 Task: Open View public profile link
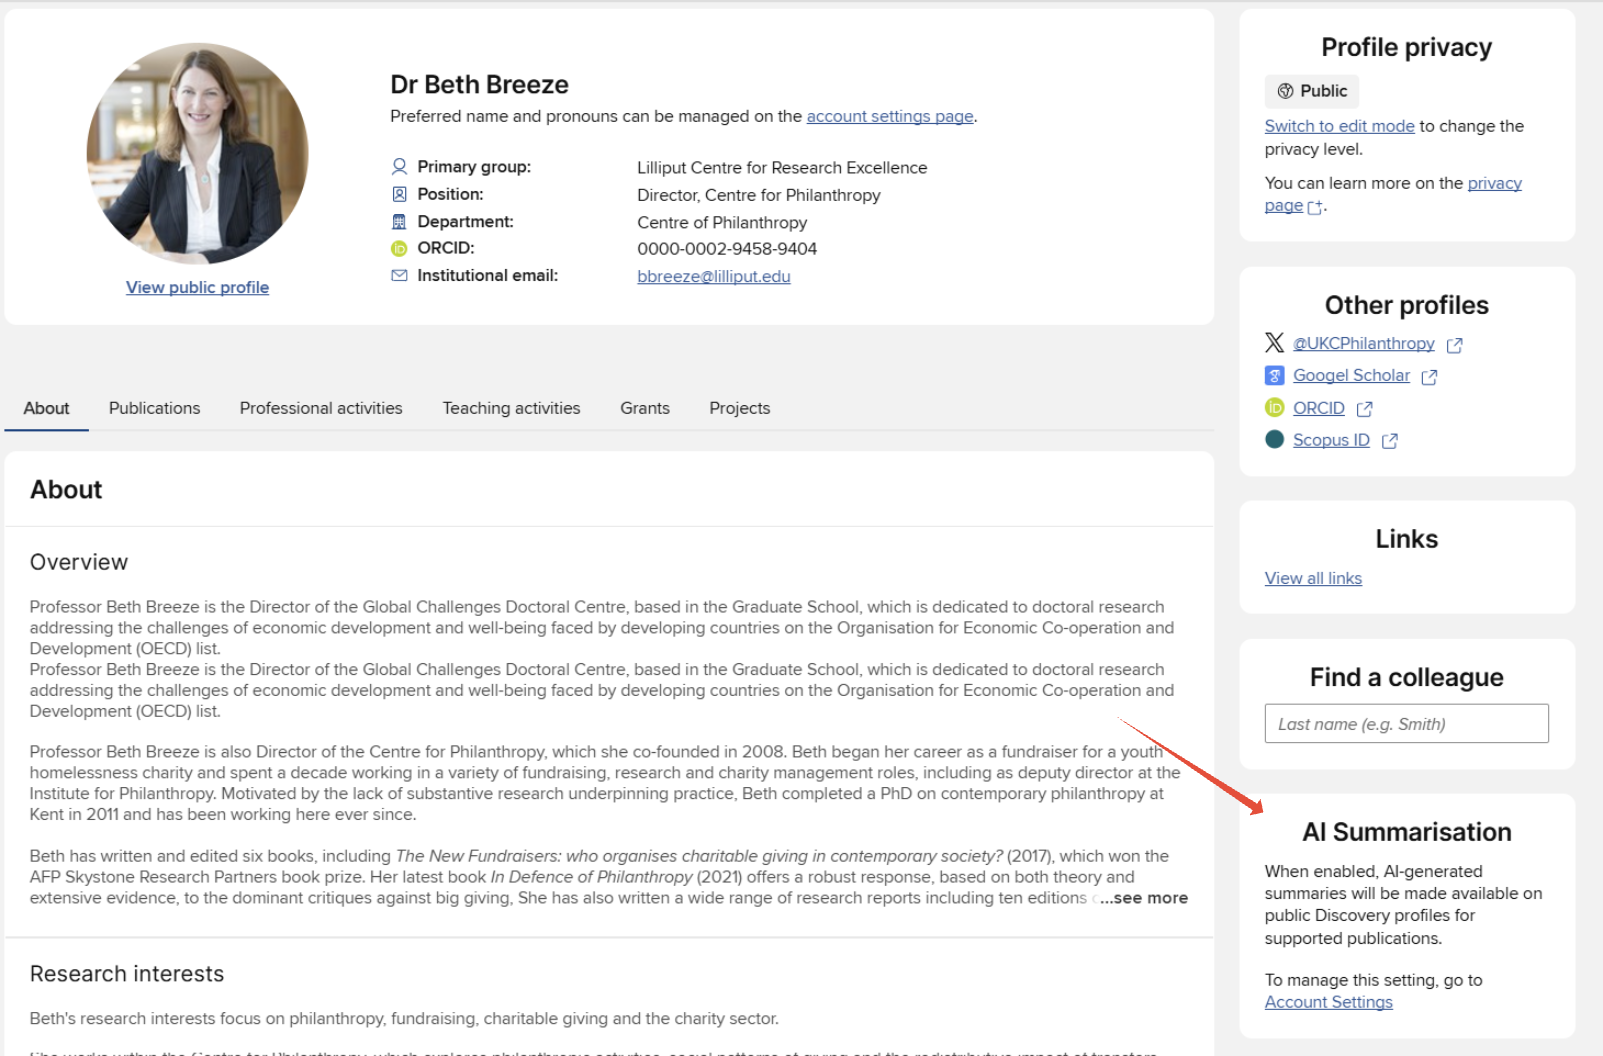(197, 287)
